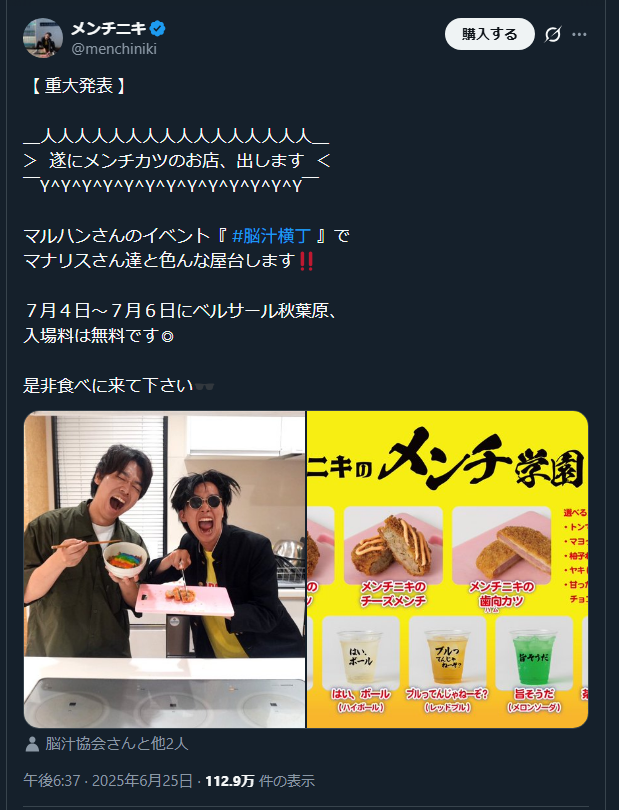Click the Grok slash-circle icon
Image resolution: width=619 pixels, height=810 pixels.
tap(552, 35)
